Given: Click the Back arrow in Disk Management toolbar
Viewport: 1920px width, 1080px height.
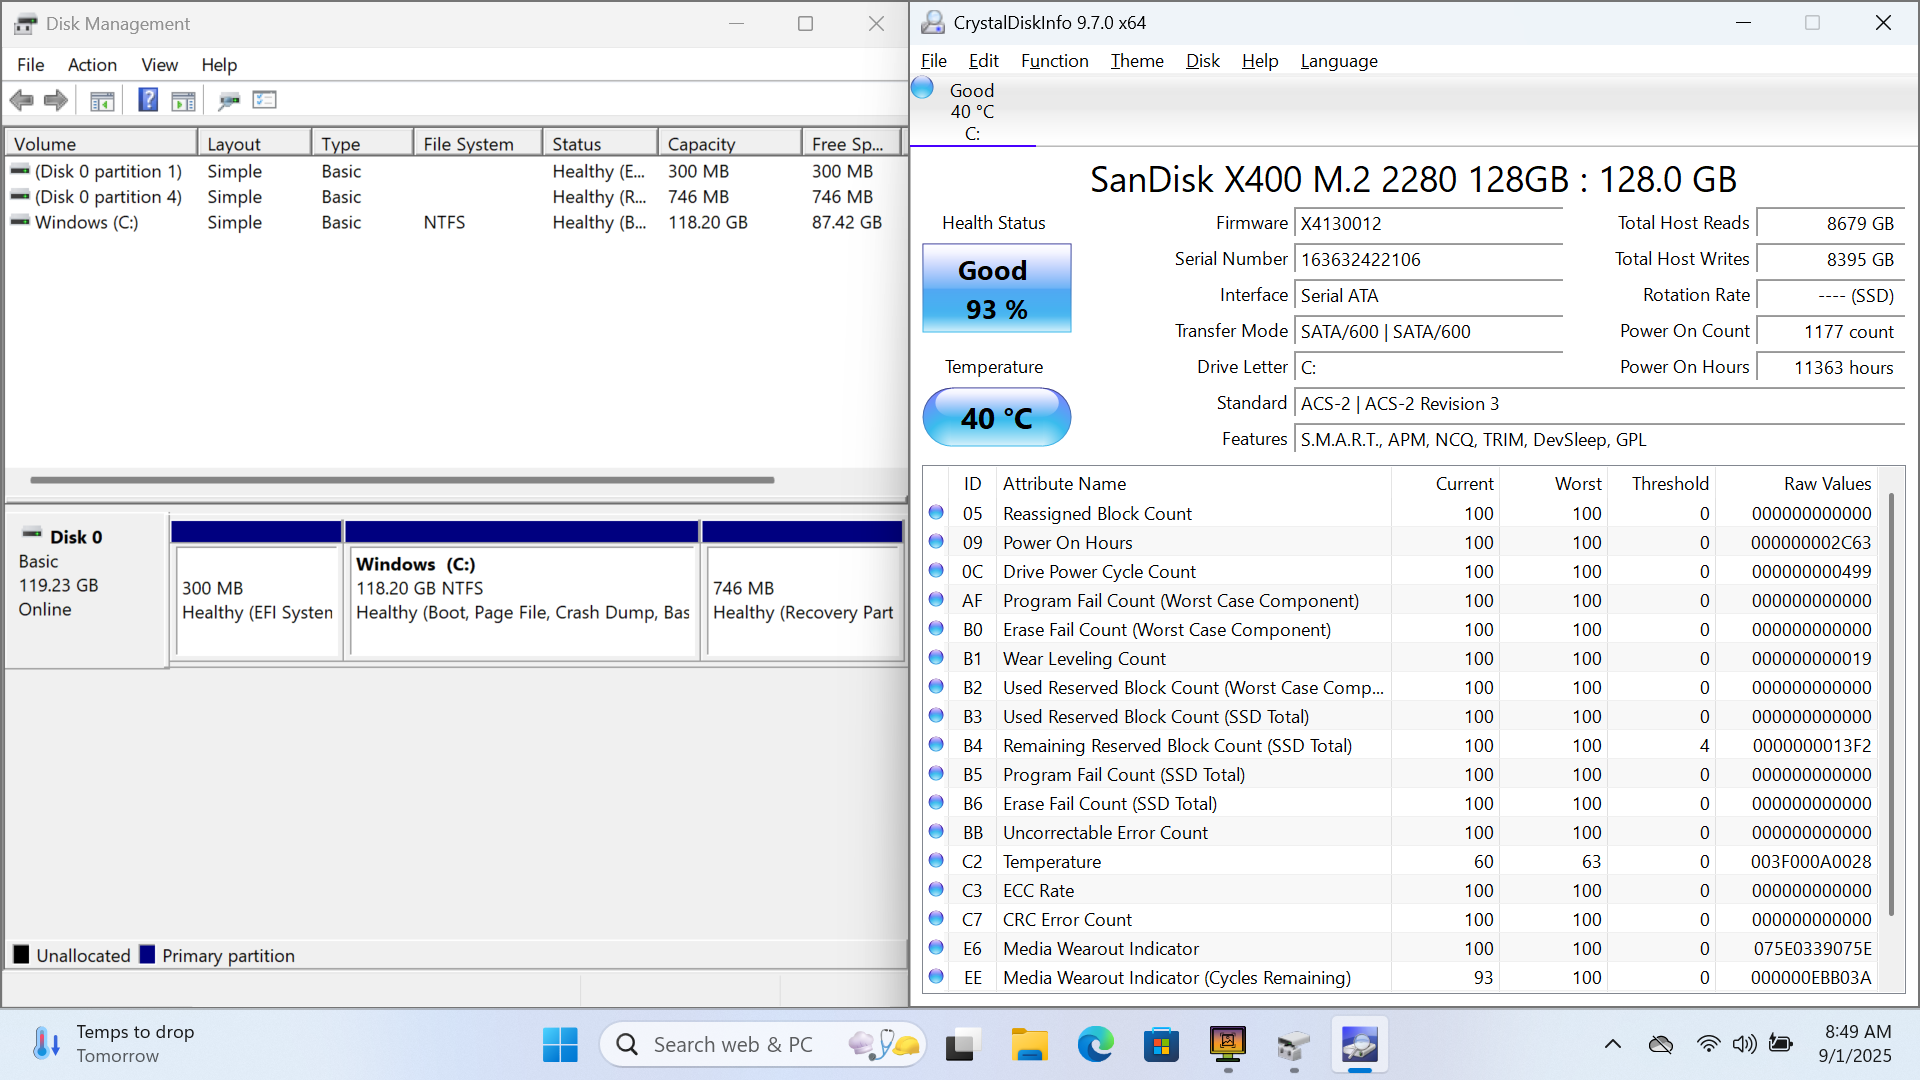Looking at the screenshot, I should pos(21,100).
